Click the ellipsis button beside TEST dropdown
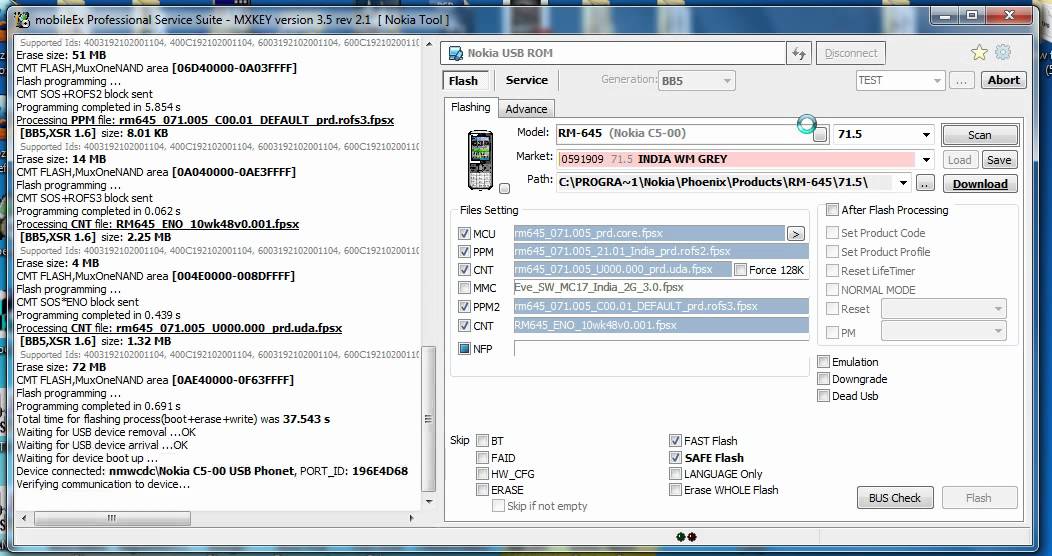 pos(961,80)
